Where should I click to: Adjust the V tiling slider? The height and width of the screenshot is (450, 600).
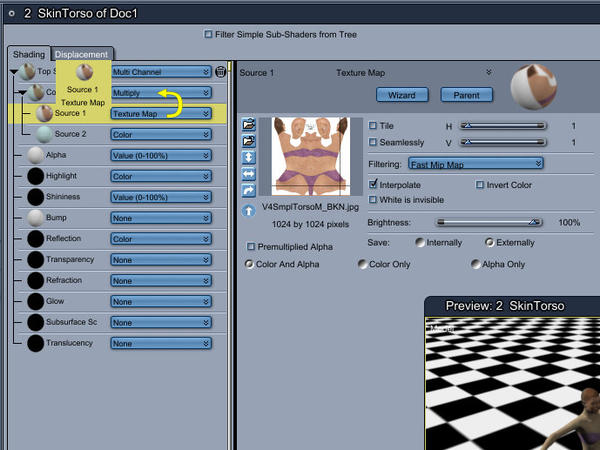[503, 142]
